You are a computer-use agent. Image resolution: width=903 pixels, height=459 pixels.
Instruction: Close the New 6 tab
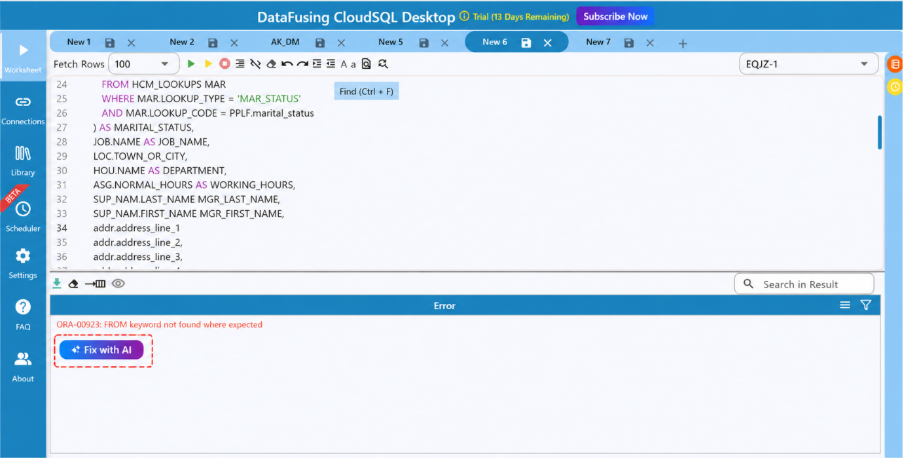(x=548, y=43)
